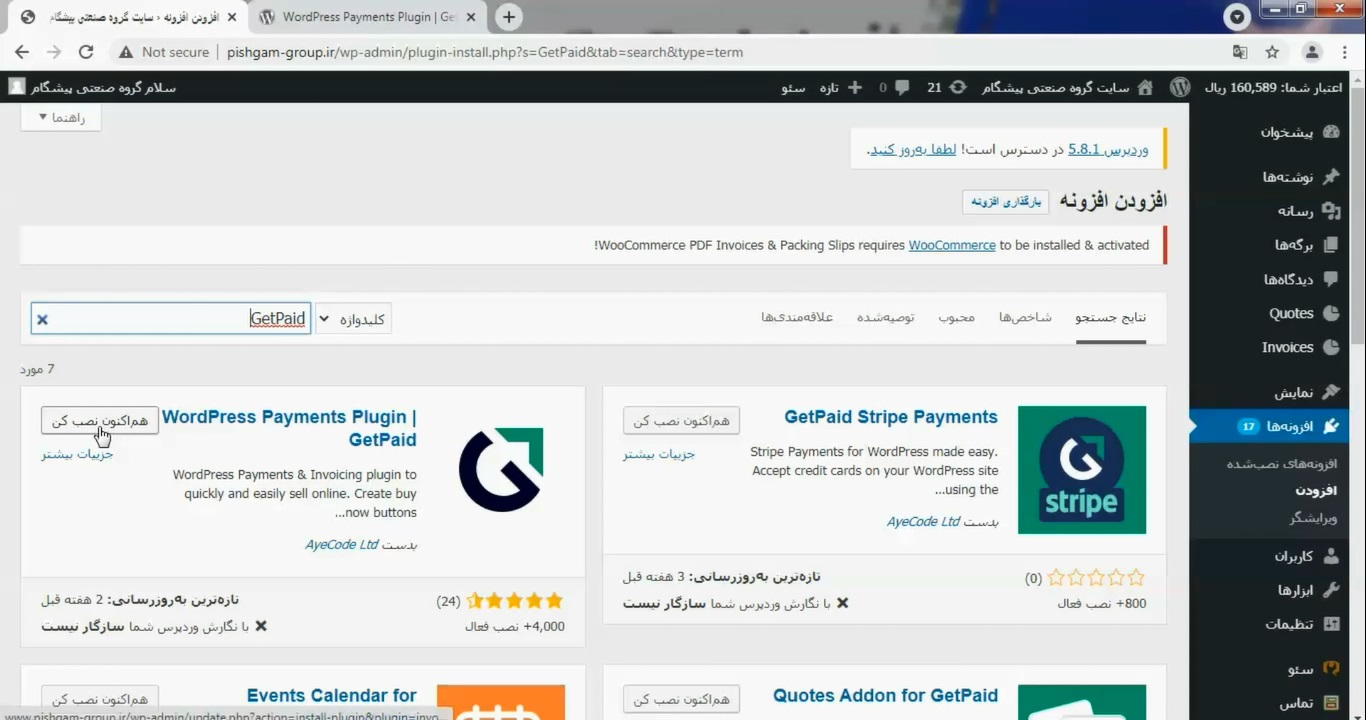Click the browser back arrow
Viewport: 1366px width, 720px height.
(x=22, y=52)
